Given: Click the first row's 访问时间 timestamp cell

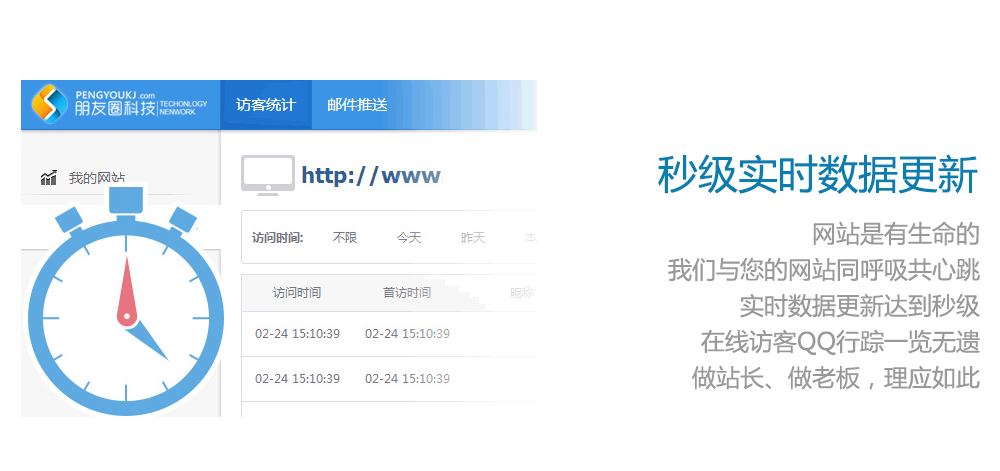Looking at the screenshot, I should [x=297, y=333].
